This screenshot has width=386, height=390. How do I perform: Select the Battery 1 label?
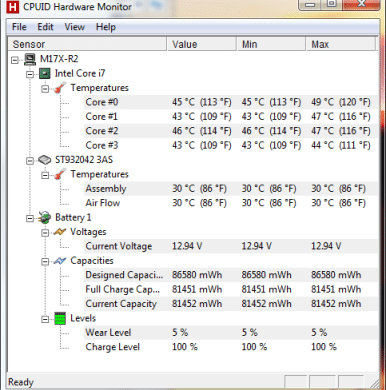point(73,218)
